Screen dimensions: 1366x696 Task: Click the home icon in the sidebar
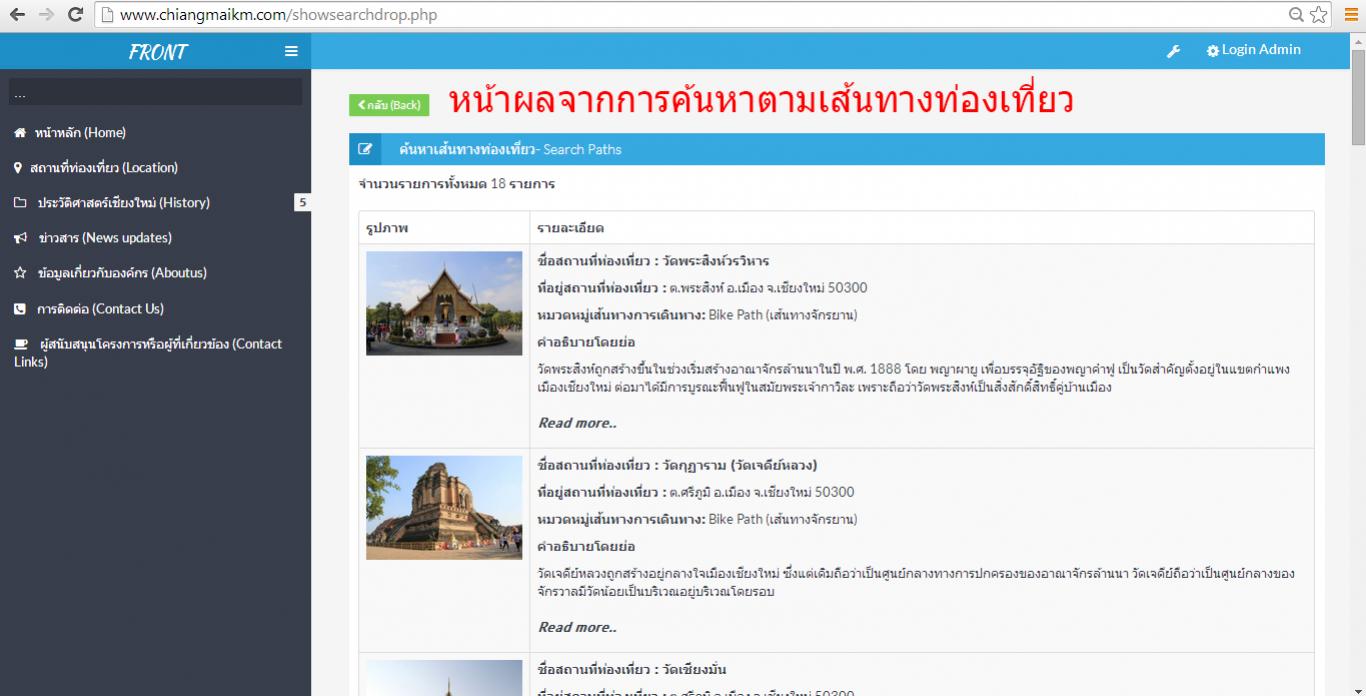tap(20, 133)
